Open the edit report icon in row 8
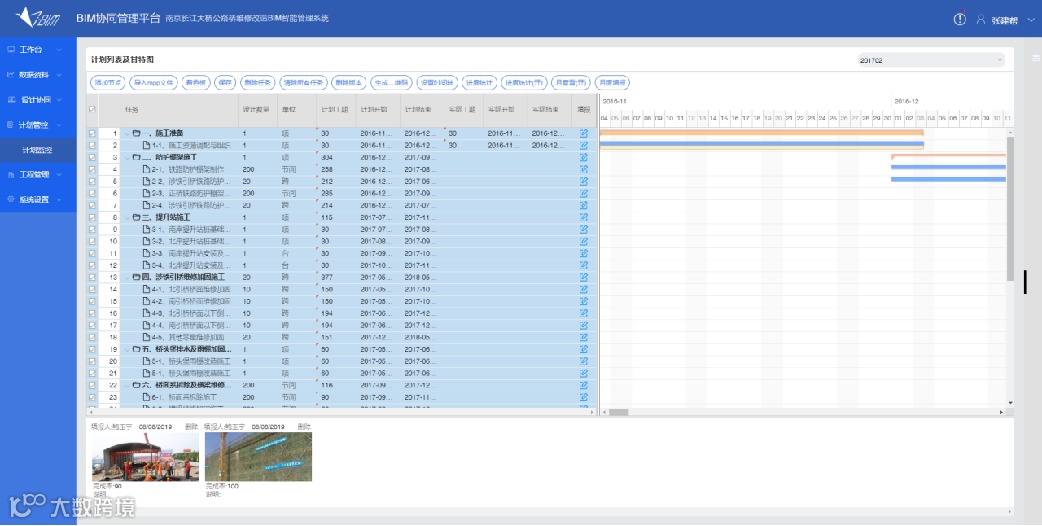1042x526 pixels. (x=583, y=217)
